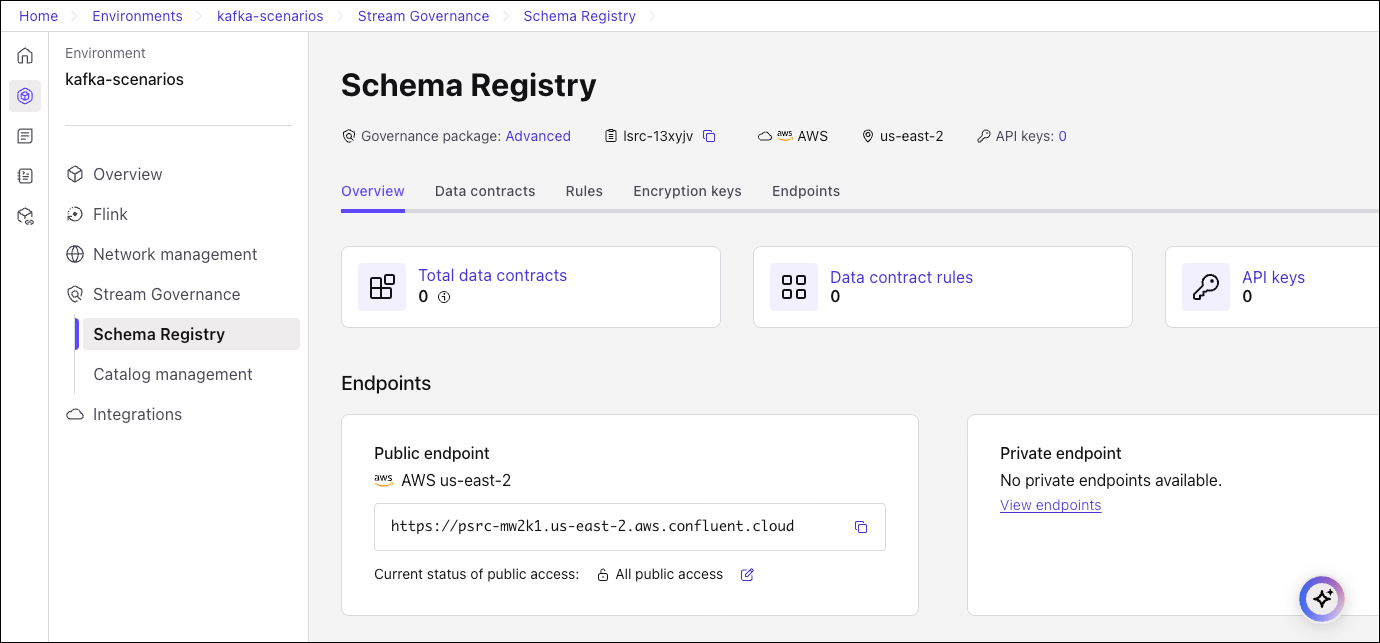This screenshot has height=643, width=1380.
Task: Navigate to Network management
Action: click(175, 254)
